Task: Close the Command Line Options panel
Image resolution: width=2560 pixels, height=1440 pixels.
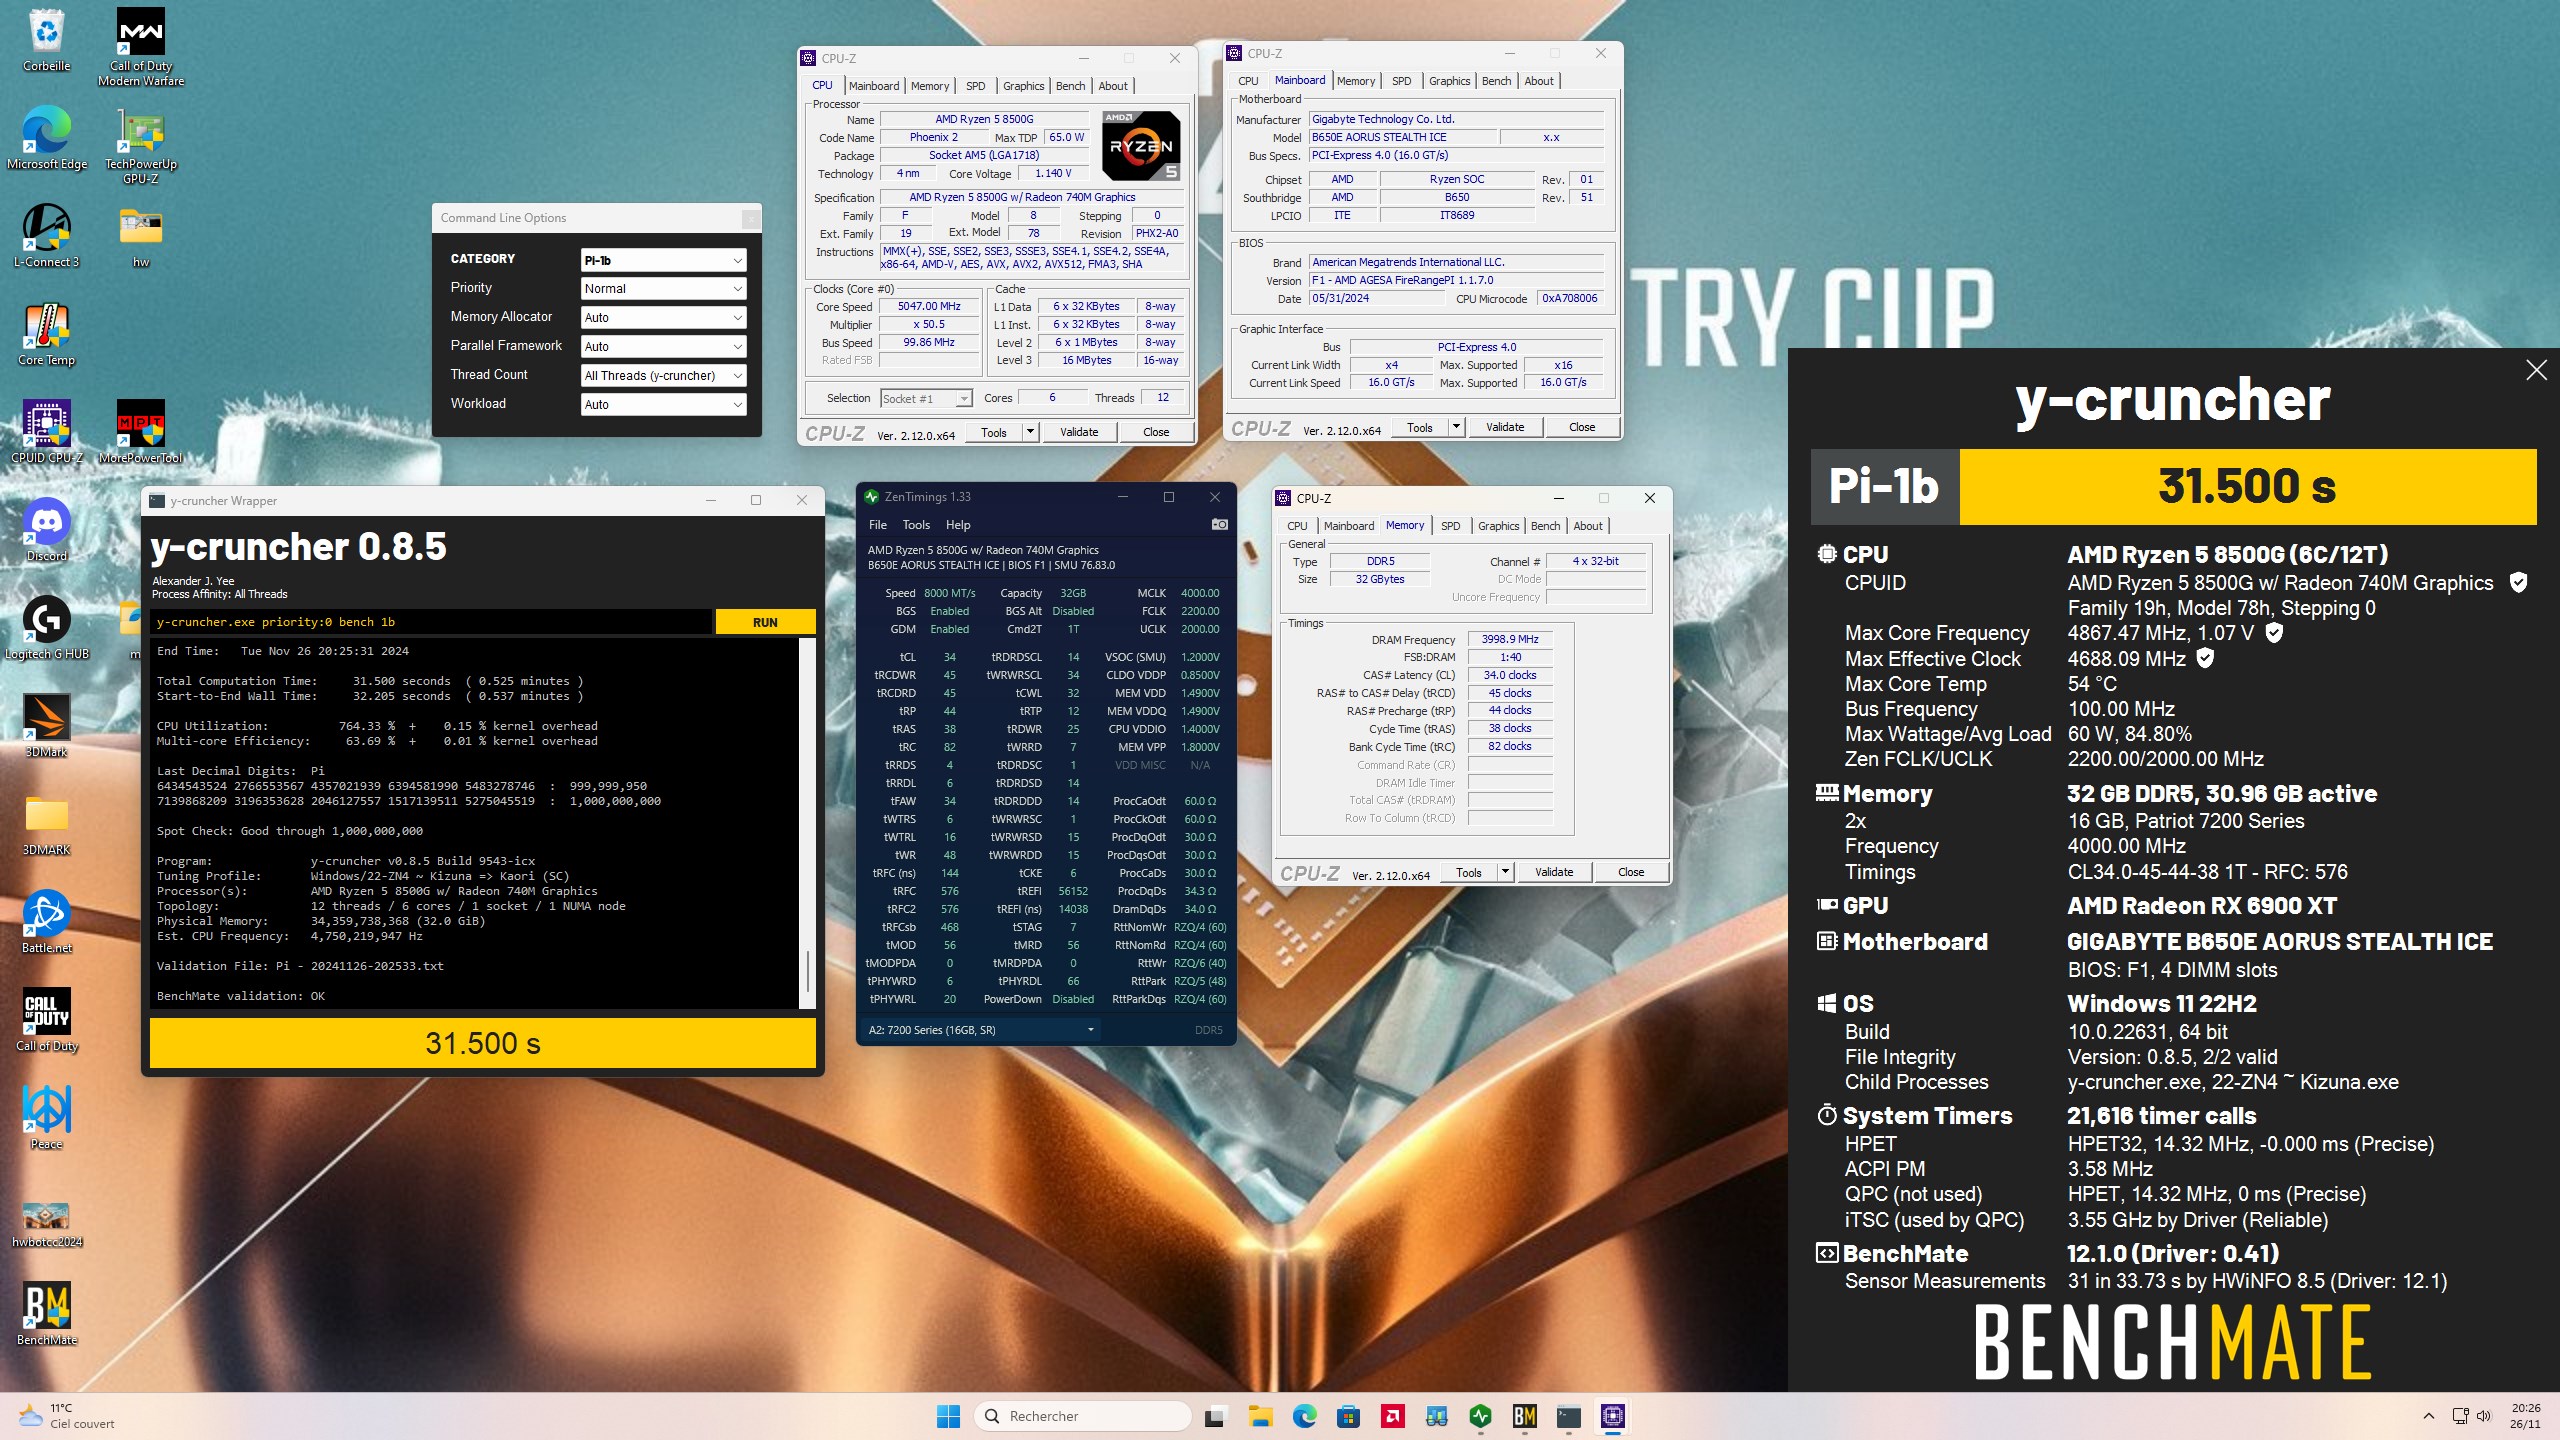Action: [750, 218]
